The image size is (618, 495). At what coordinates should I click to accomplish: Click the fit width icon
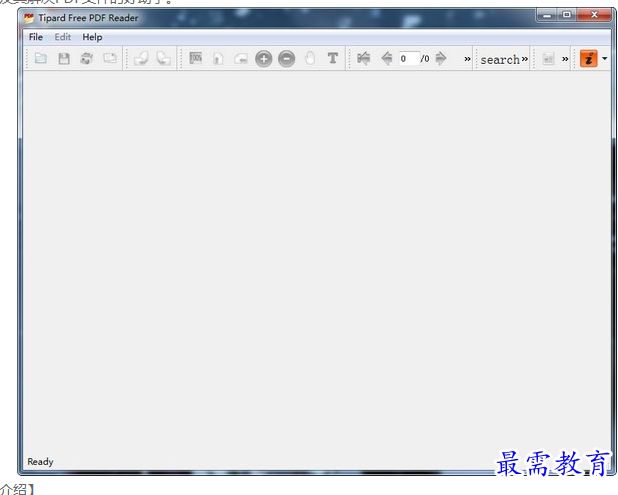[241, 59]
